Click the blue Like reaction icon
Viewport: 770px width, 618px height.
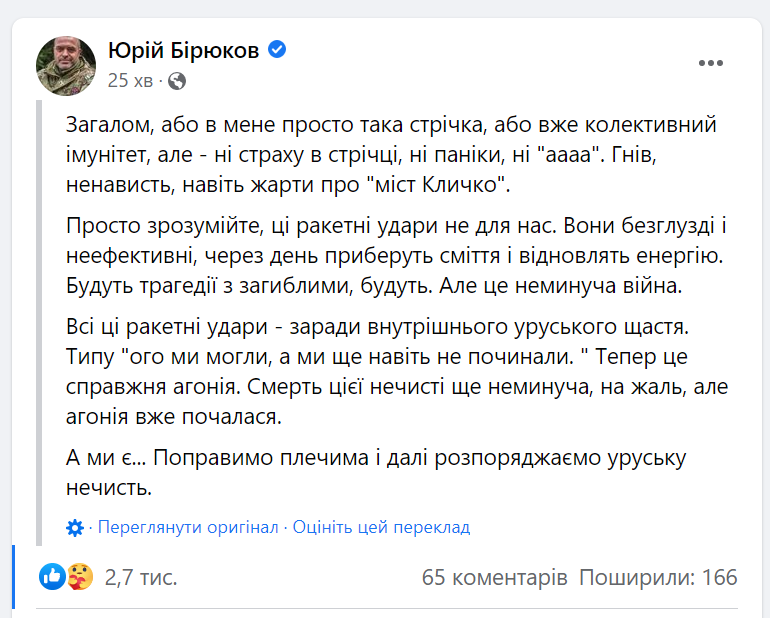(x=53, y=576)
